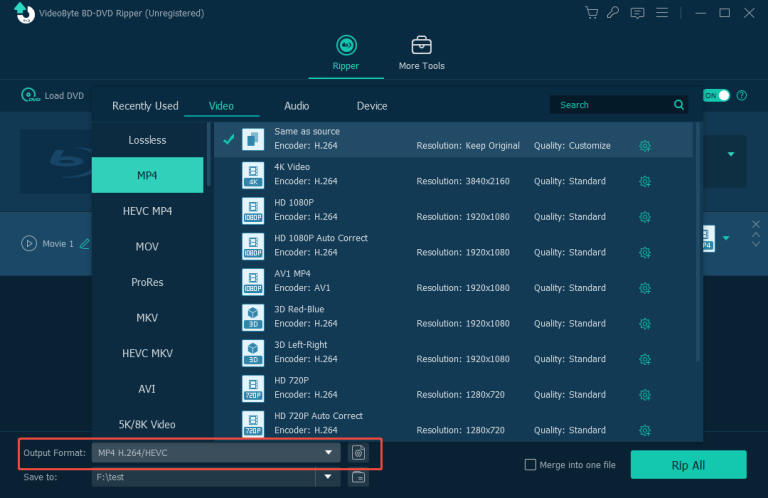The width and height of the screenshot is (768, 498).
Task: Open settings gear for Same as source
Action: pyautogui.click(x=645, y=146)
